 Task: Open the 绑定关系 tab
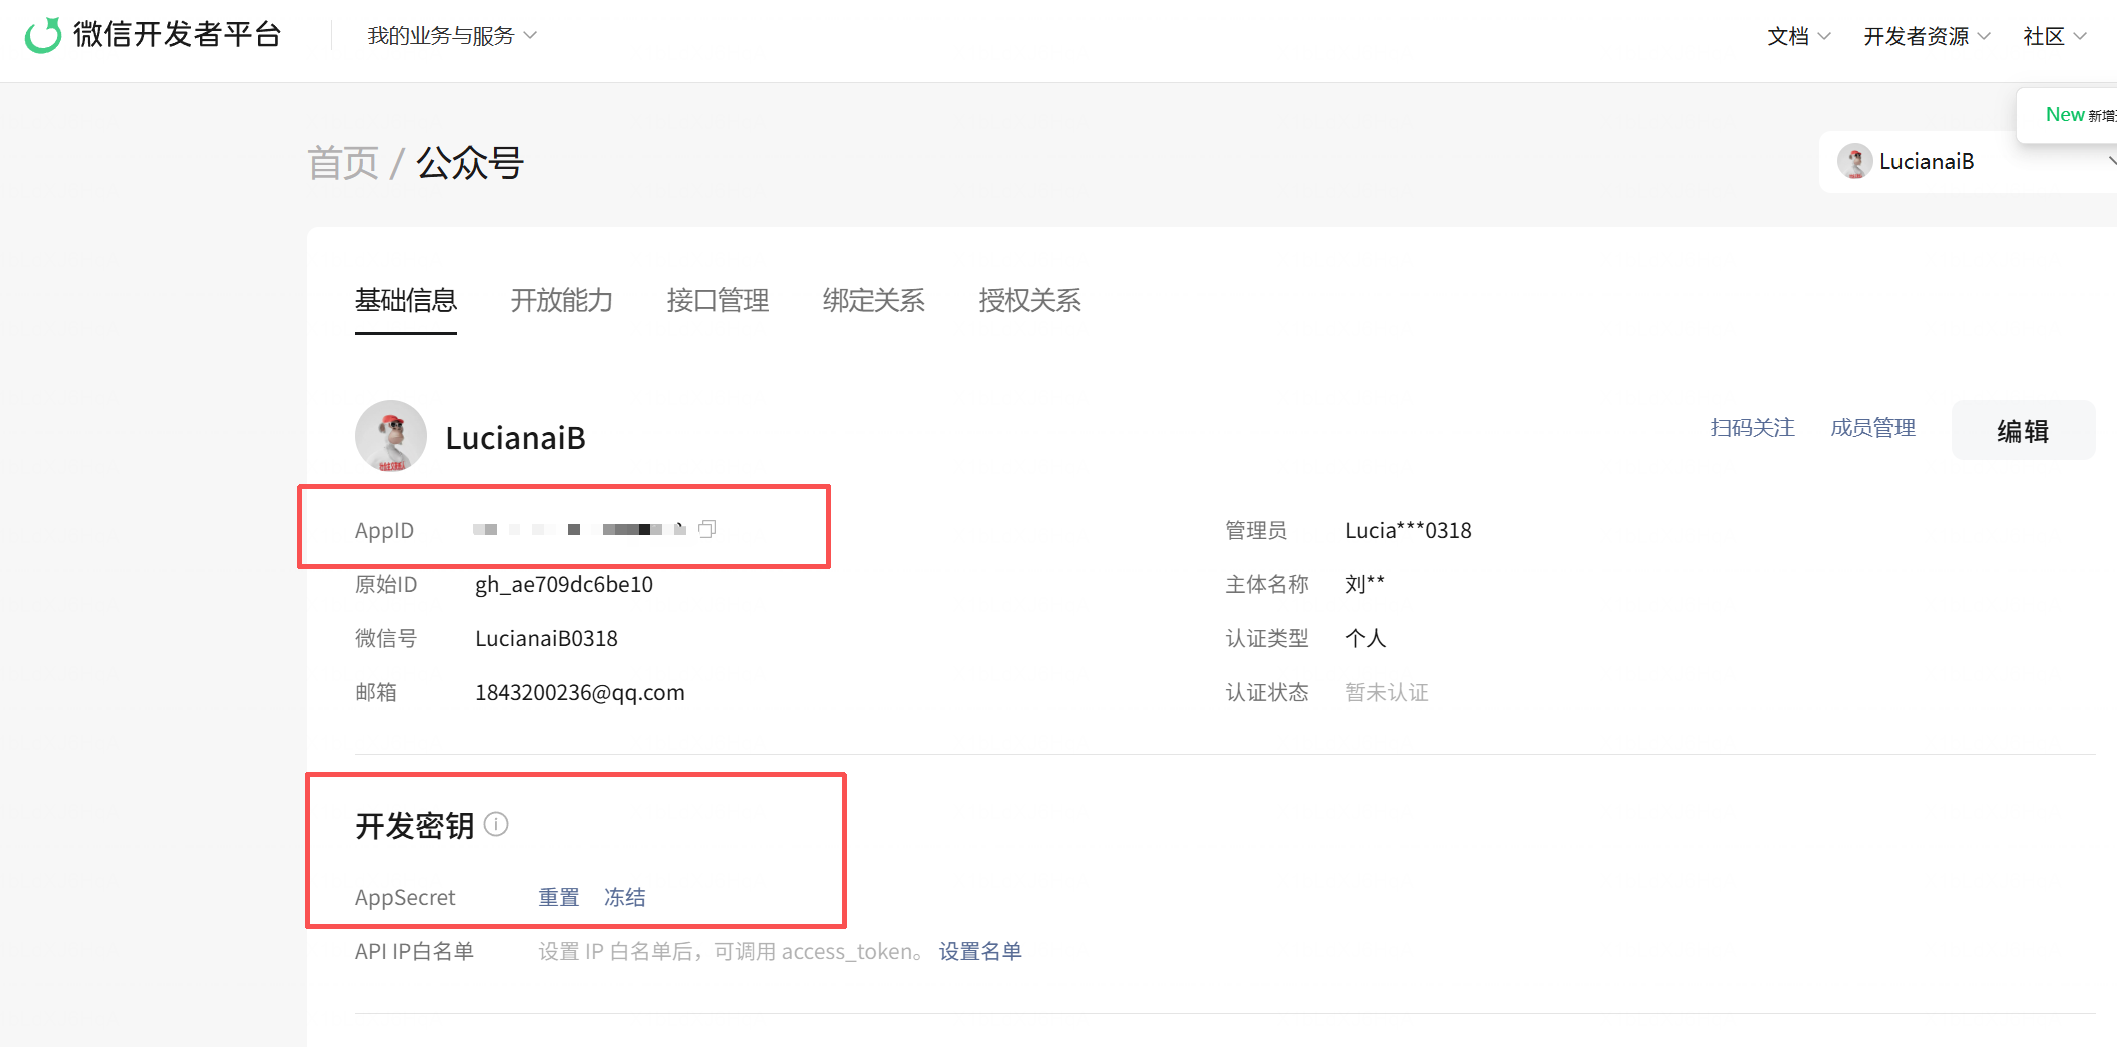pos(874,300)
